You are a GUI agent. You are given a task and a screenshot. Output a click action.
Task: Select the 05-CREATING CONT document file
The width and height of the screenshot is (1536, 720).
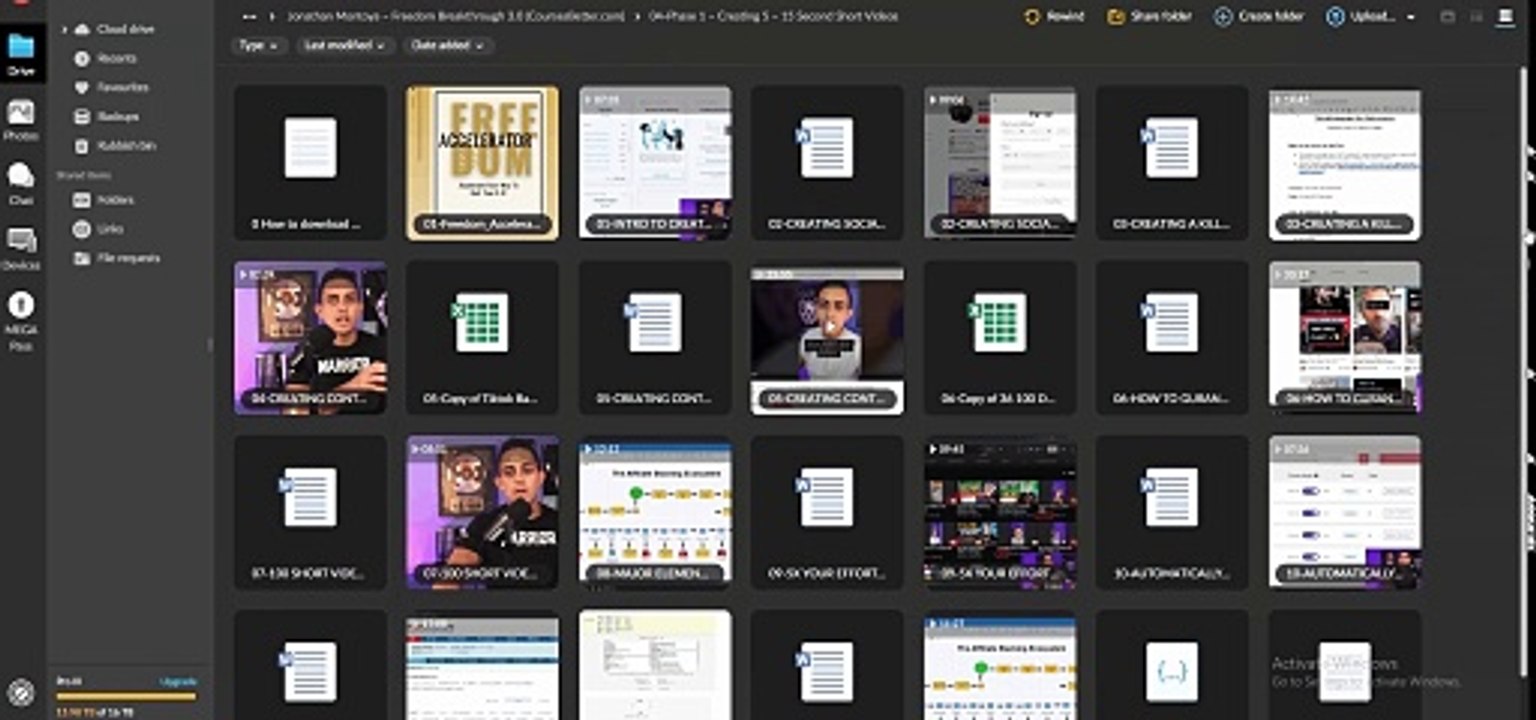point(655,337)
